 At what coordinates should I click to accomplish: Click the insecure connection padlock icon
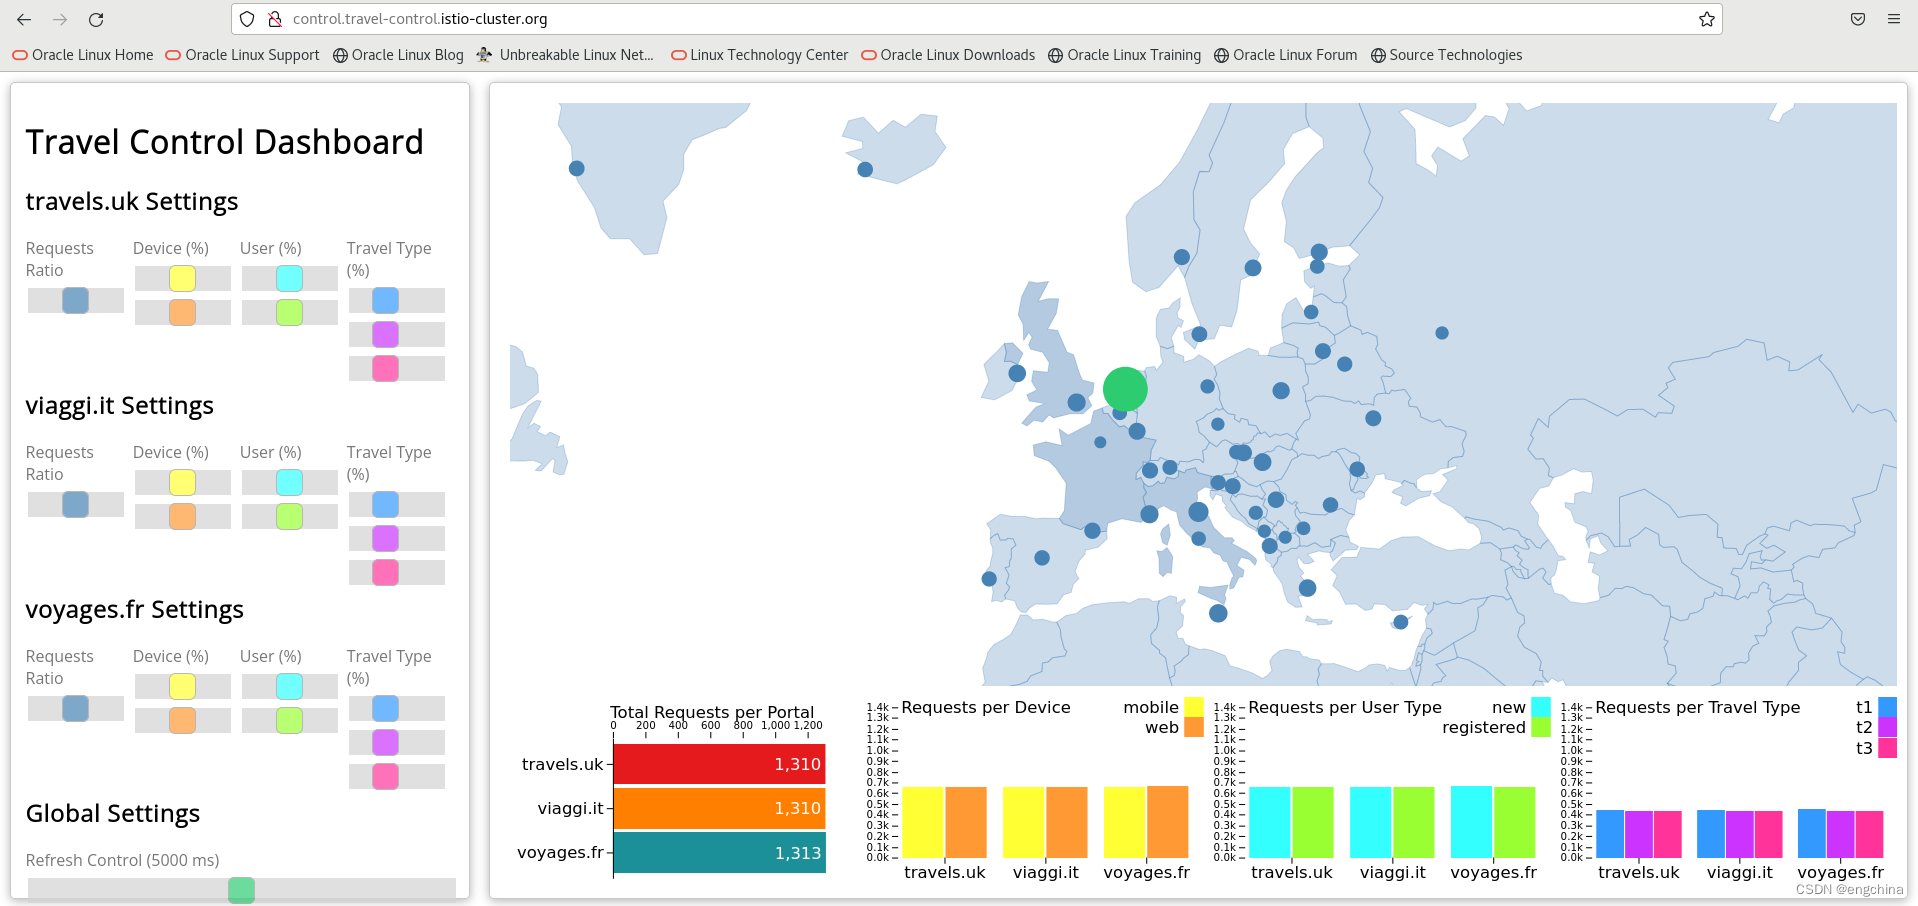pyautogui.click(x=274, y=19)
